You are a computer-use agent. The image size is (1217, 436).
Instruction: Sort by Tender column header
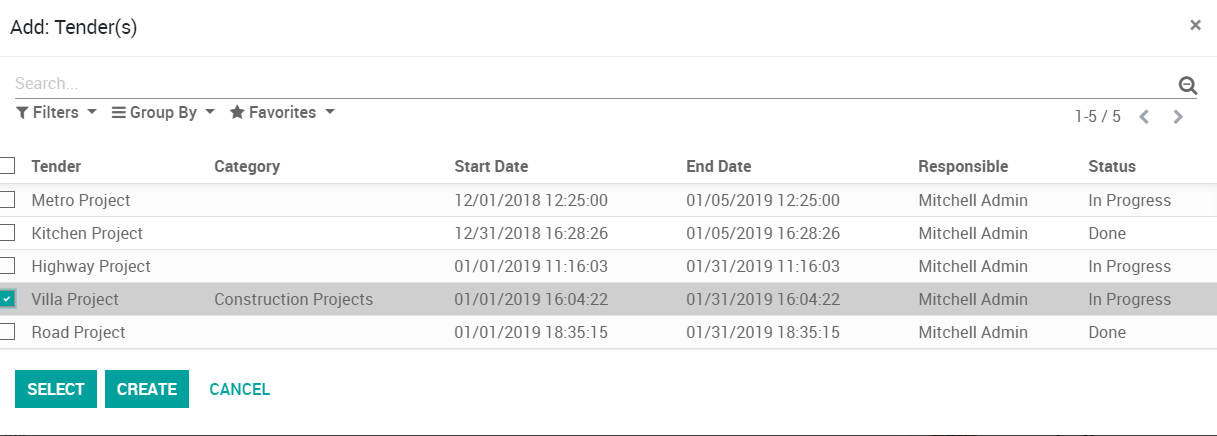(56, 167)
